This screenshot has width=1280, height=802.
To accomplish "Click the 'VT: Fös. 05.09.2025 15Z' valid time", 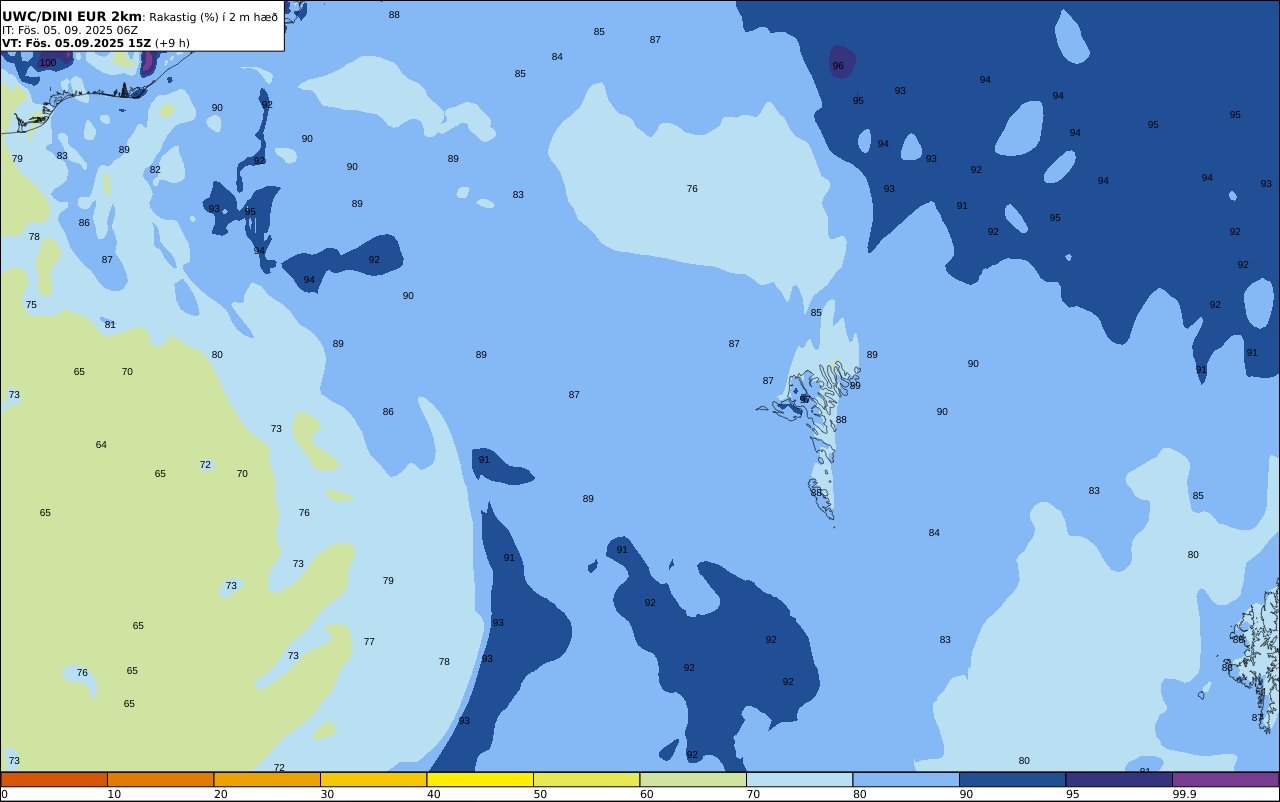I will 76,43.
